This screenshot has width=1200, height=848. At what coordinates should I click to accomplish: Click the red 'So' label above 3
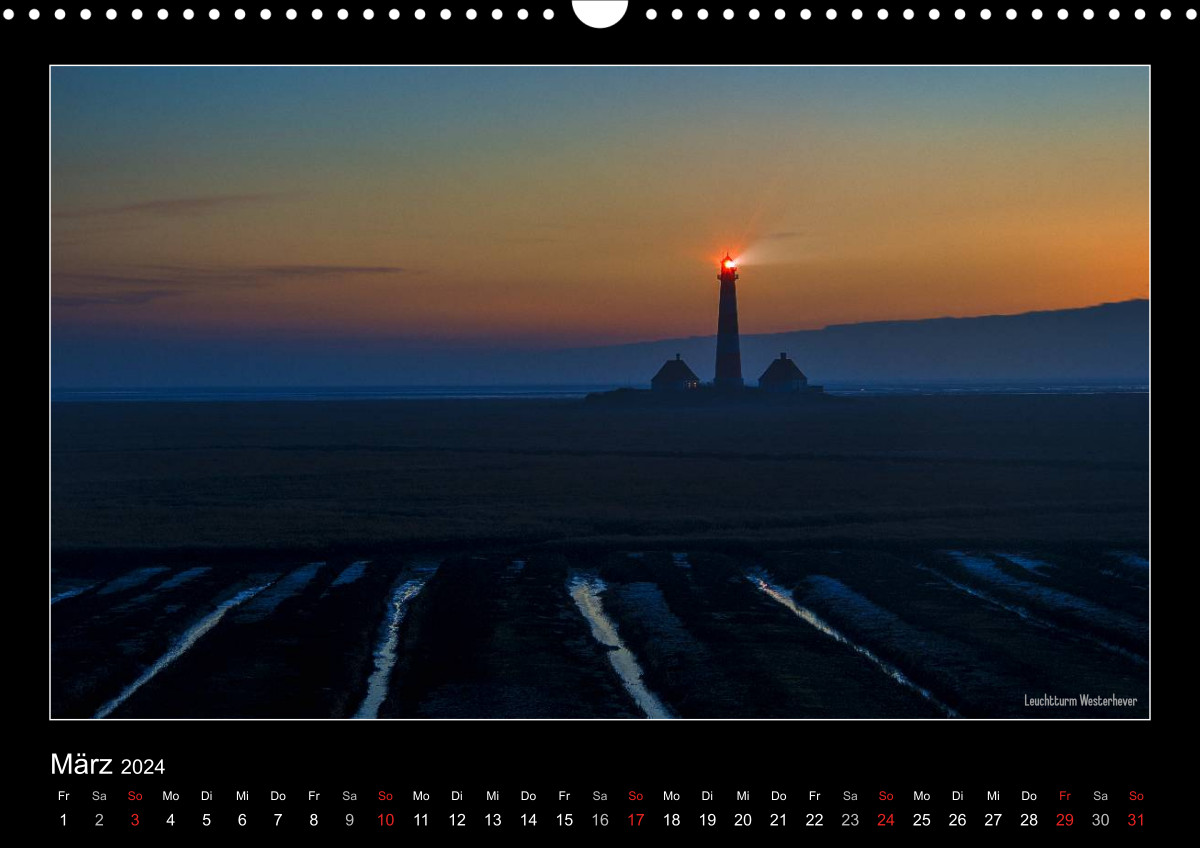click(x=135, y=796)
